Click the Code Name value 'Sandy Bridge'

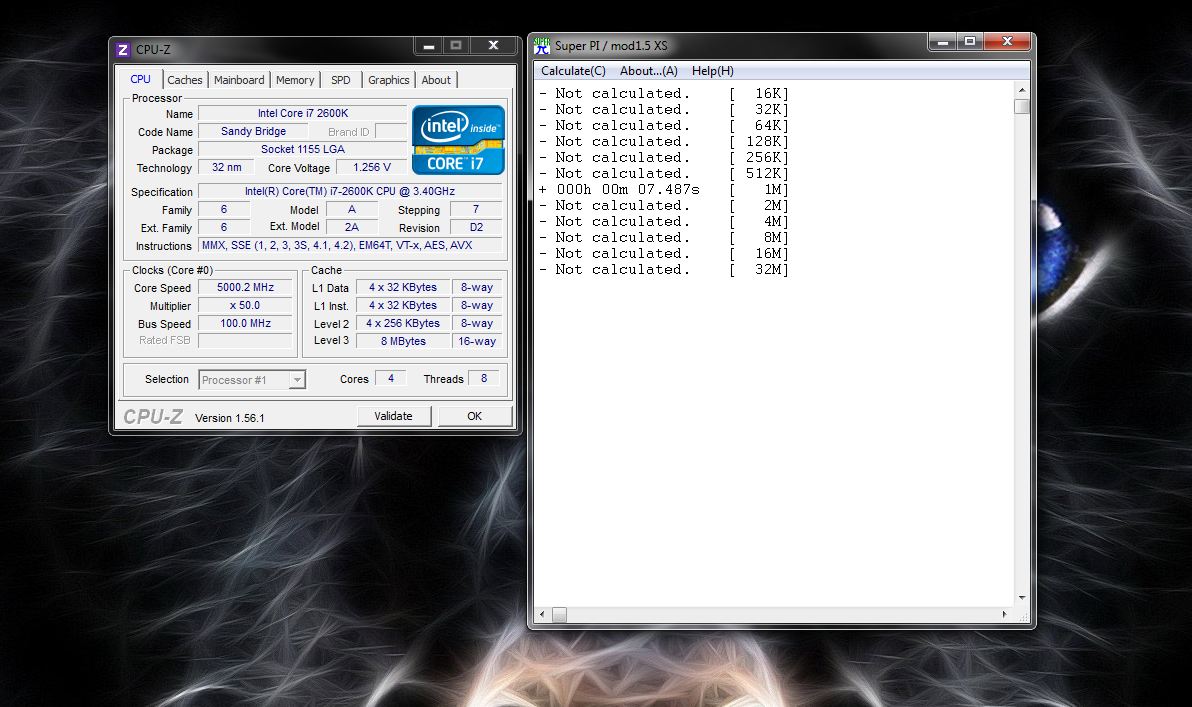click(x=253, y=132)
